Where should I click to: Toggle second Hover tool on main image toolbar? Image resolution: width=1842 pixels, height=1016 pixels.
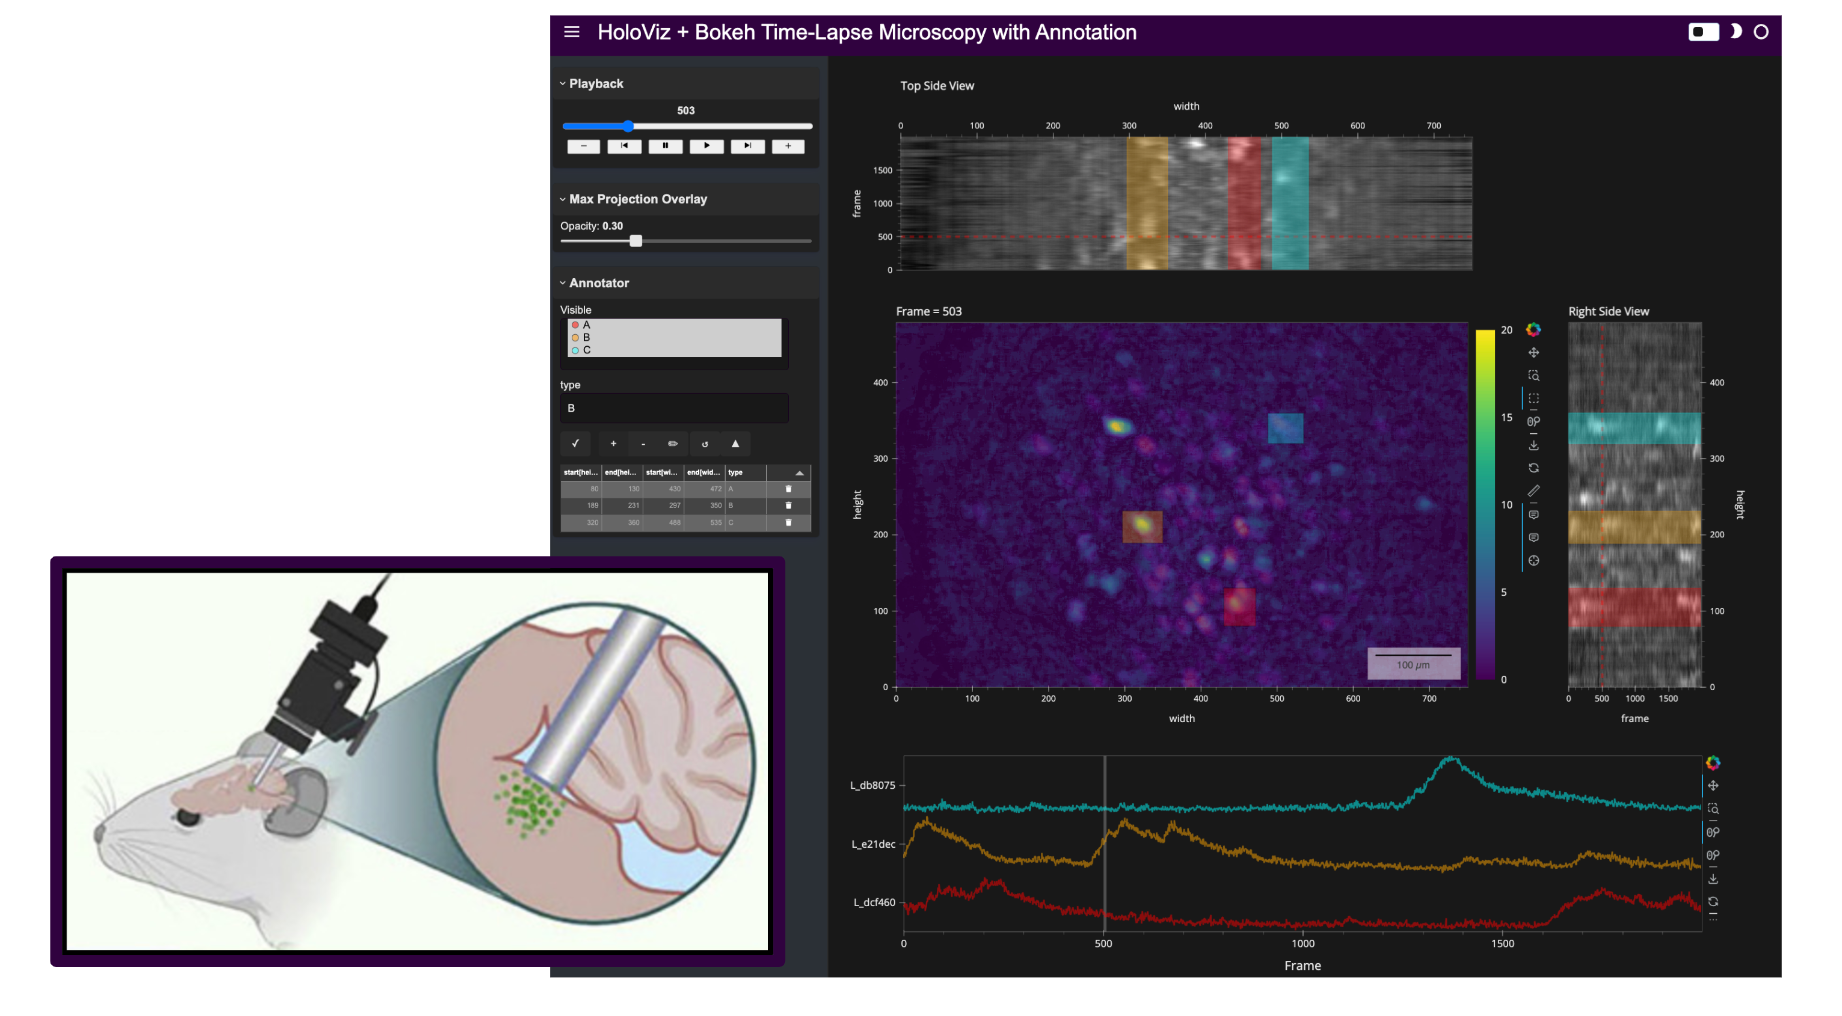click(1533, 537)
